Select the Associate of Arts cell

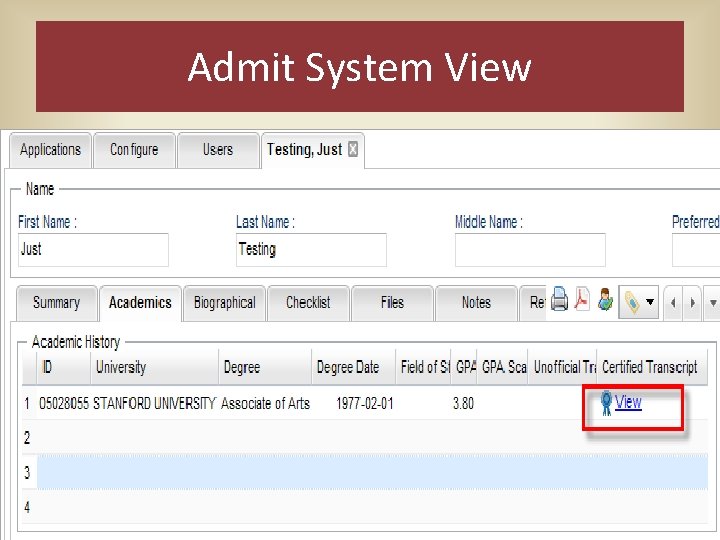[265, 404]
